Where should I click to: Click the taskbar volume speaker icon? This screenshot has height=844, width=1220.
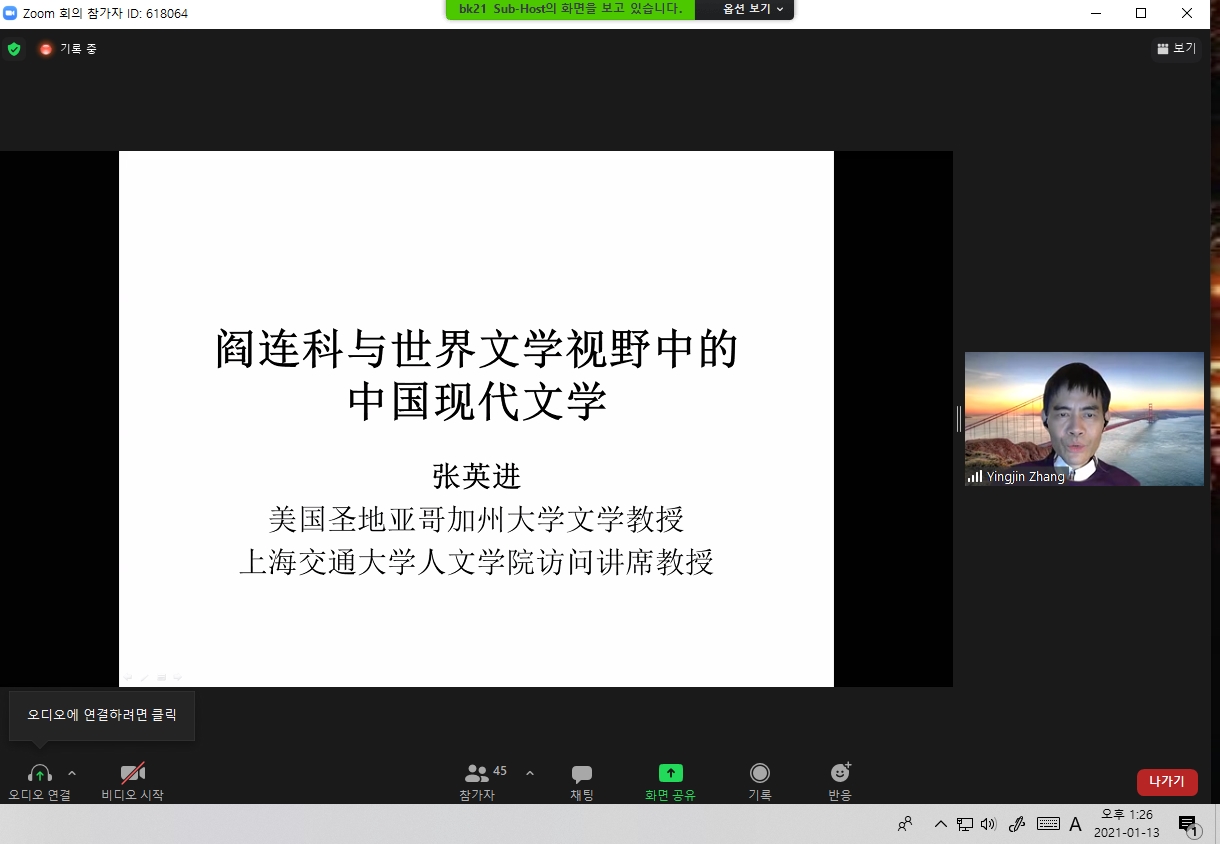pyautogui.click(x=989, y=825)
